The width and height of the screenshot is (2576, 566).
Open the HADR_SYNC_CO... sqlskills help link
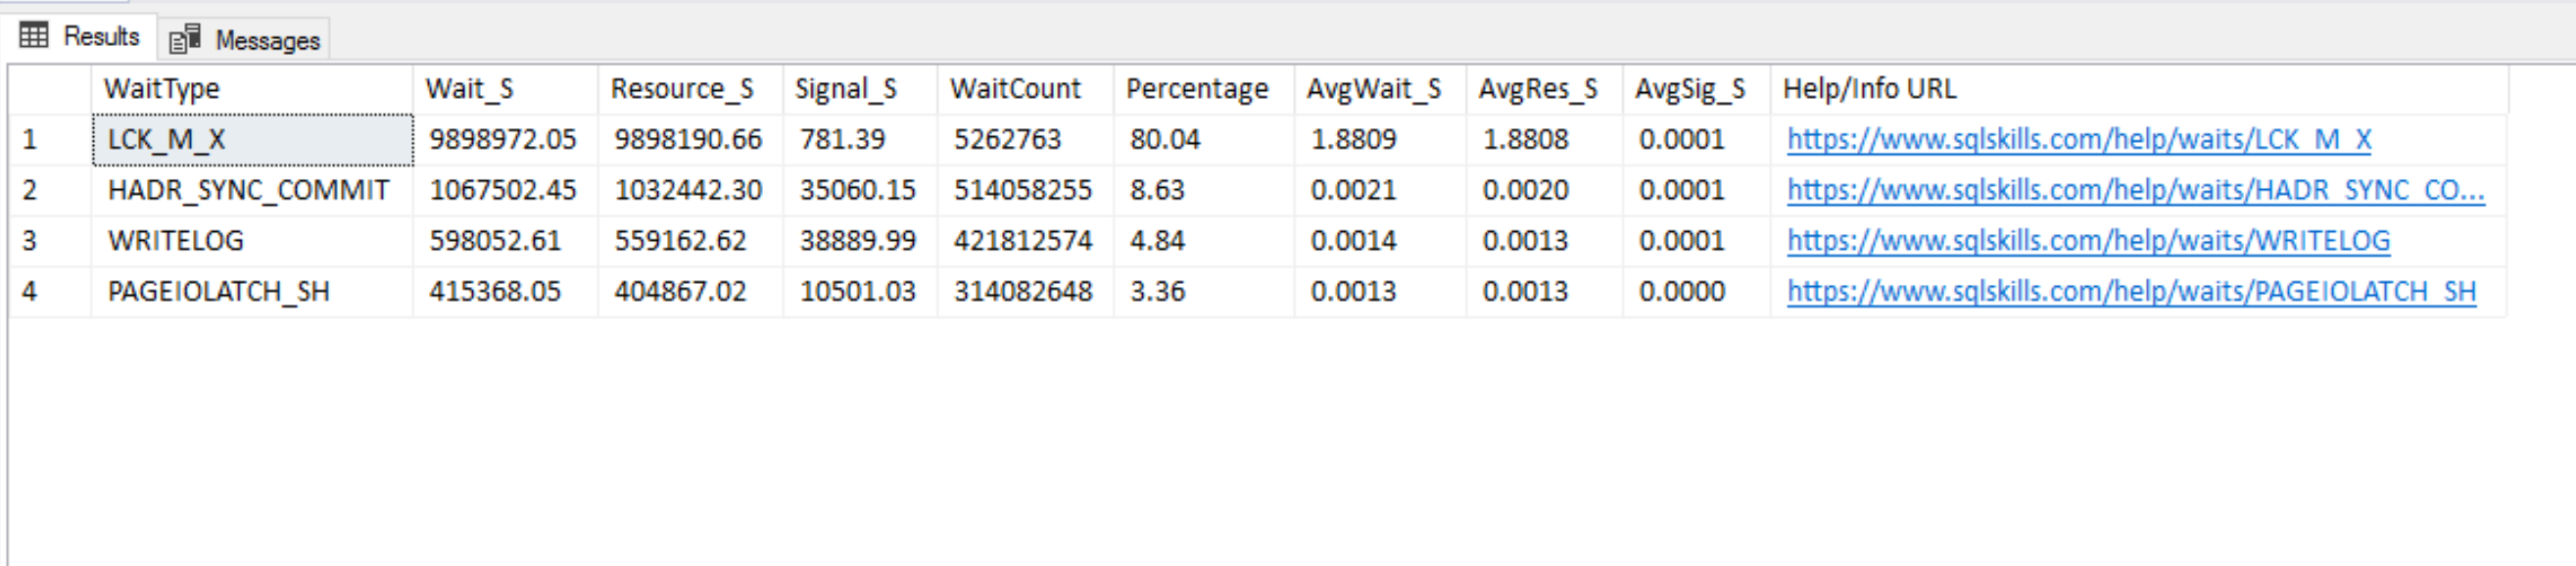tap(2135, 190)
